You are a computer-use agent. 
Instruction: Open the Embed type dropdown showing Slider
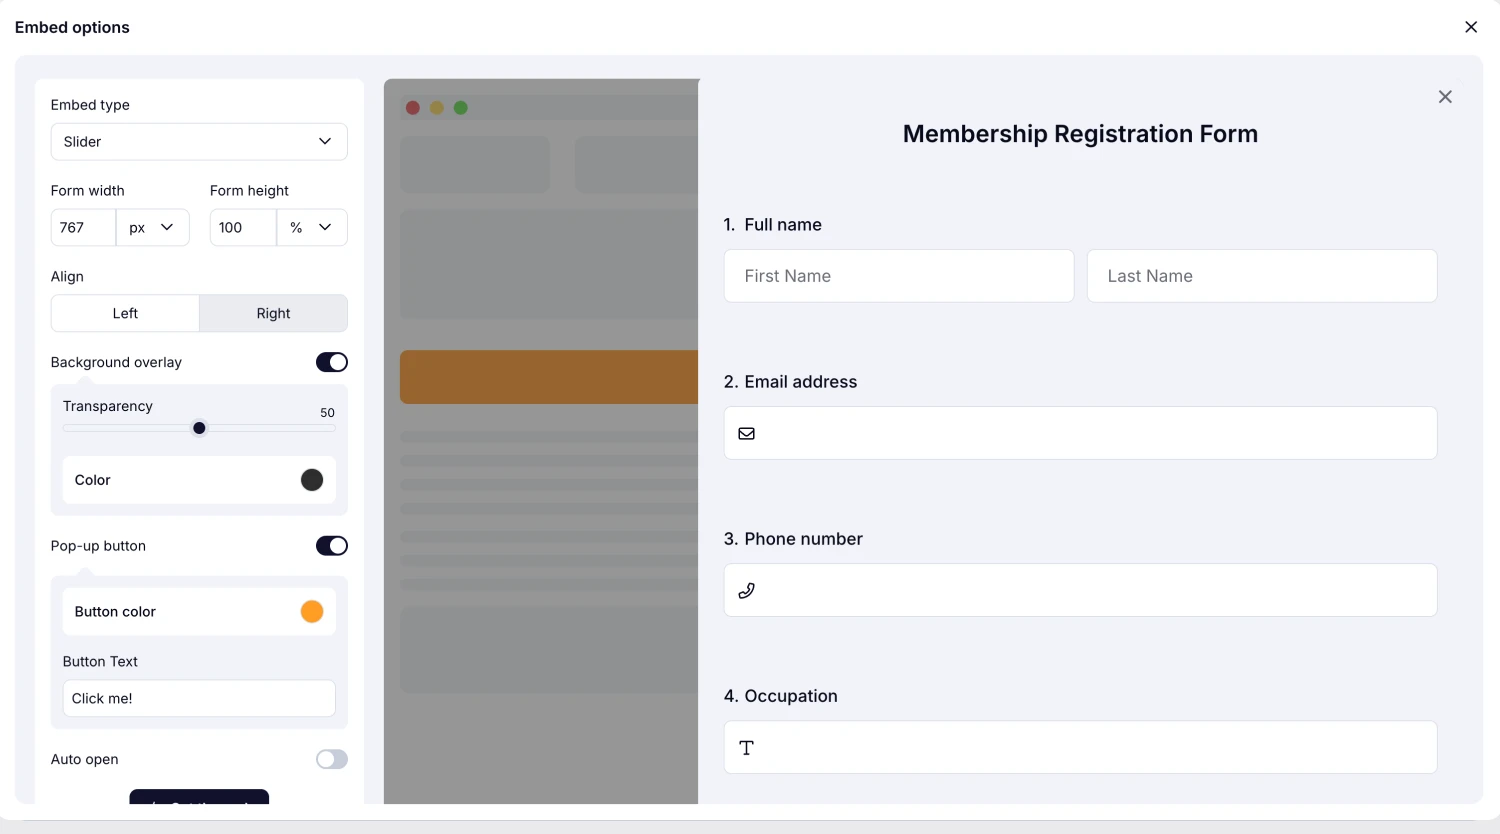pos(199,141)
